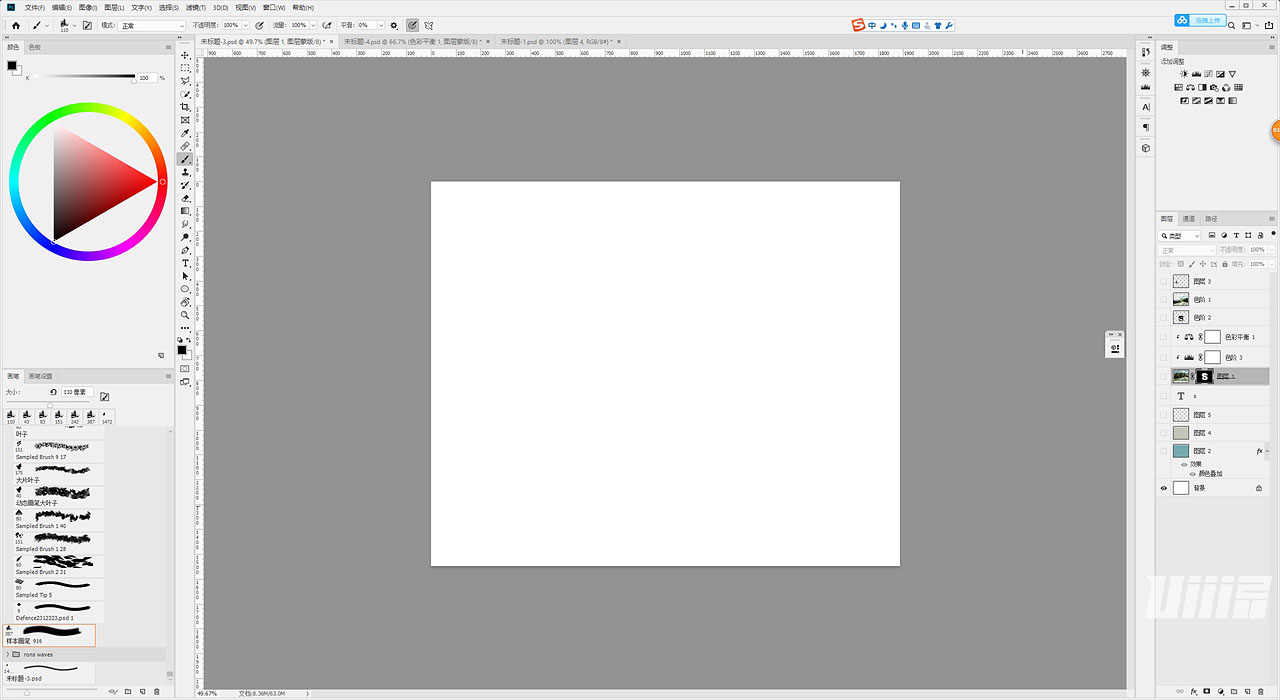Show the 色彩平衡 1 layer visibility box
The width and height of the screenshot is (1280, 700).
[x=1163, y=337]
